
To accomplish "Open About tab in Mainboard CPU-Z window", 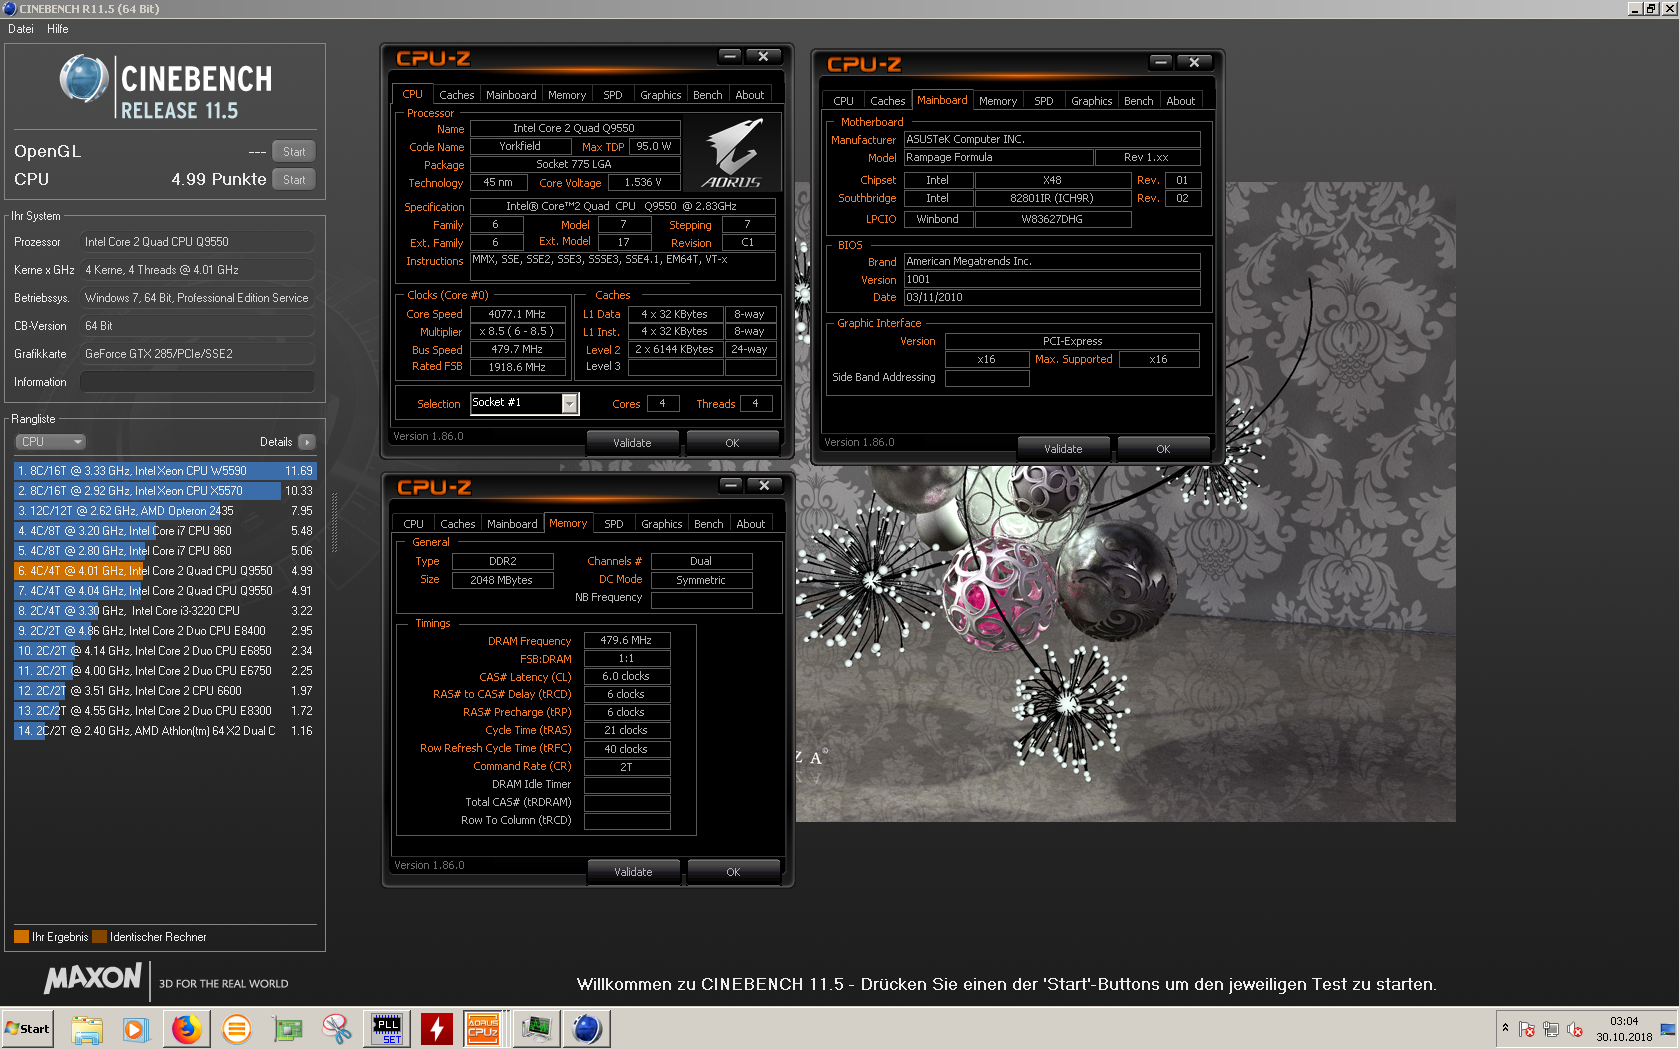I will [x=1181, y=101].
